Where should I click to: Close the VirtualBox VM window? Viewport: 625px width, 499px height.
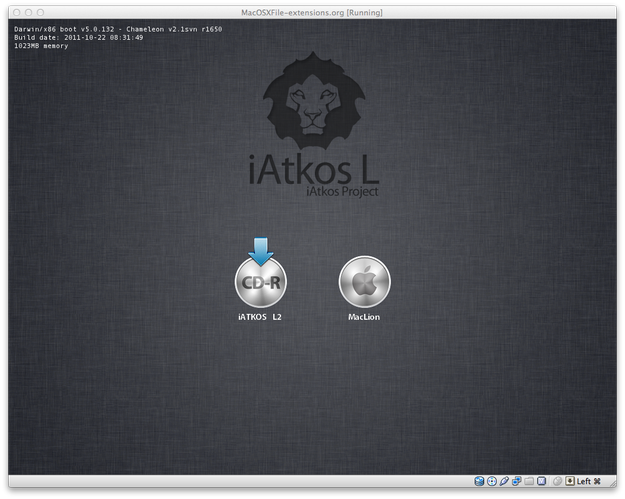17,13
